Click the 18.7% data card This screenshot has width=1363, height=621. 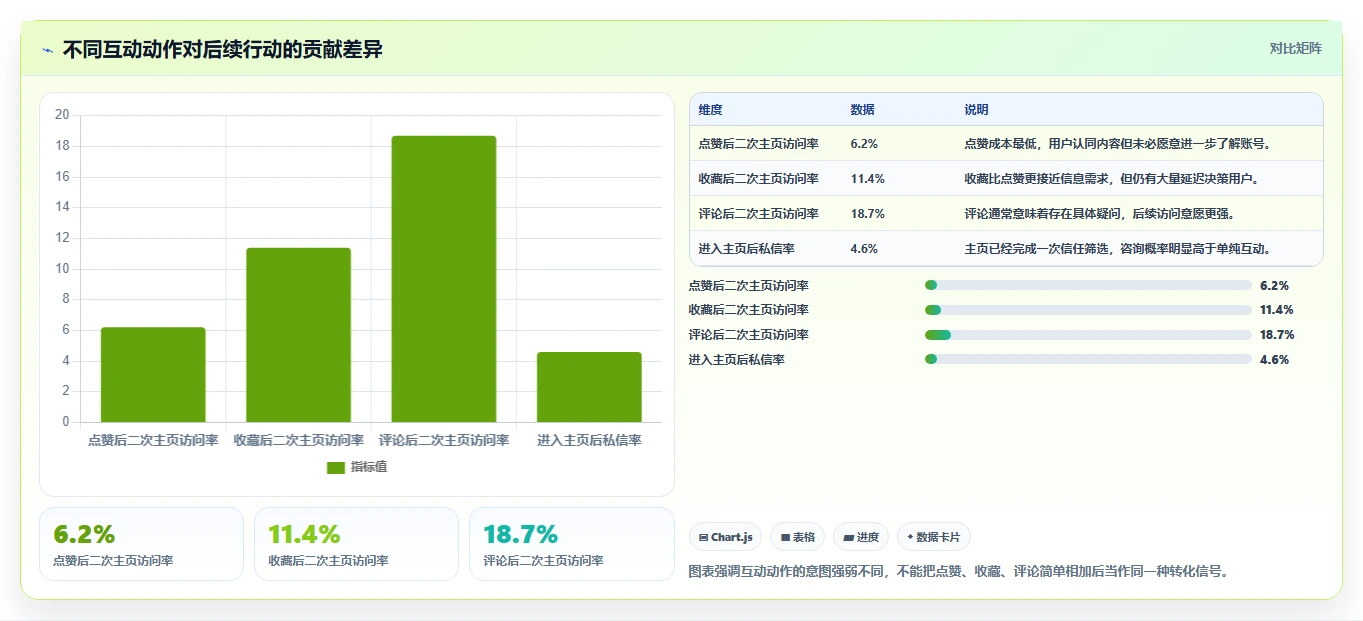tap(572, 544)
